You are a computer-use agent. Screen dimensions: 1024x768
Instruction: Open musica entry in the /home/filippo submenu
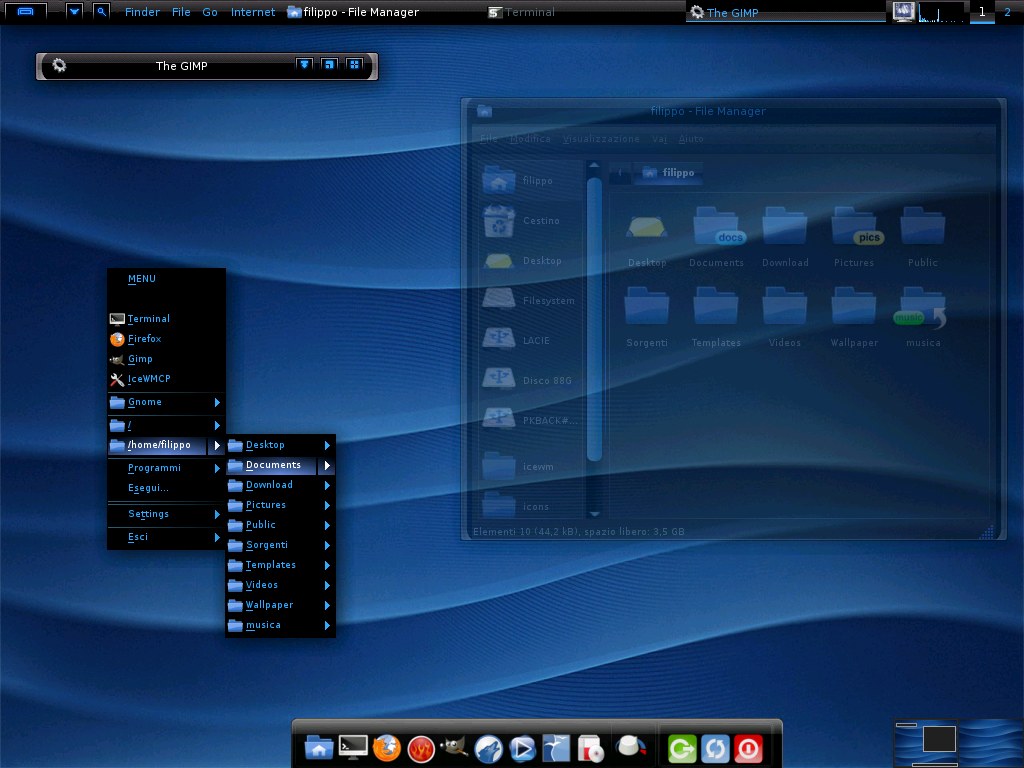pos(281,625)
